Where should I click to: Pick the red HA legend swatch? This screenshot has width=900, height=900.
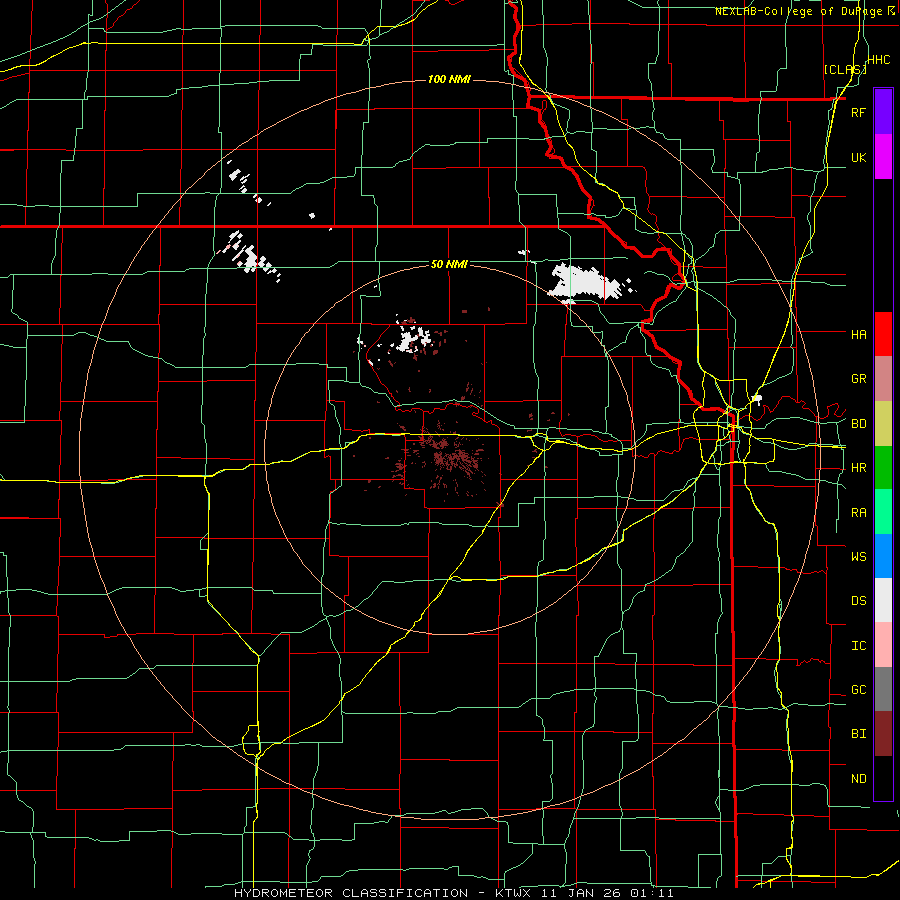pyautogui.click(x=883, y=334)
